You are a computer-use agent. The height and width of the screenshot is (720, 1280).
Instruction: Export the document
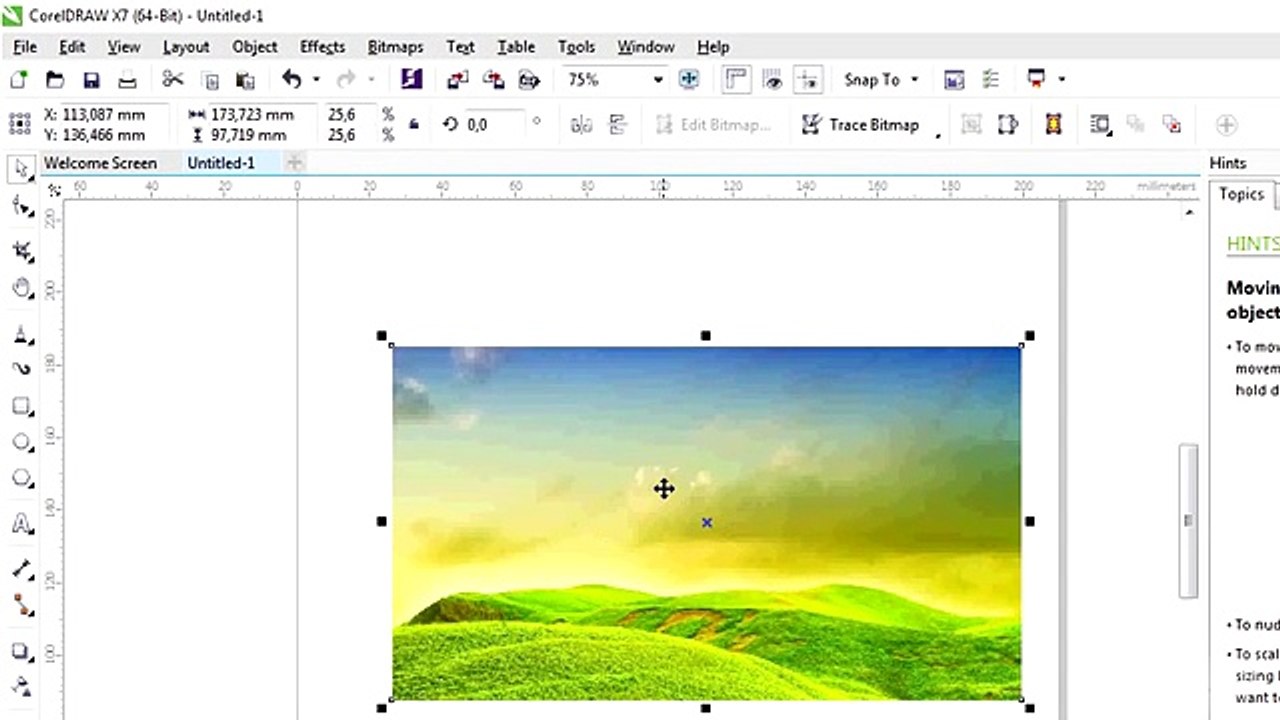pos(493,80)
